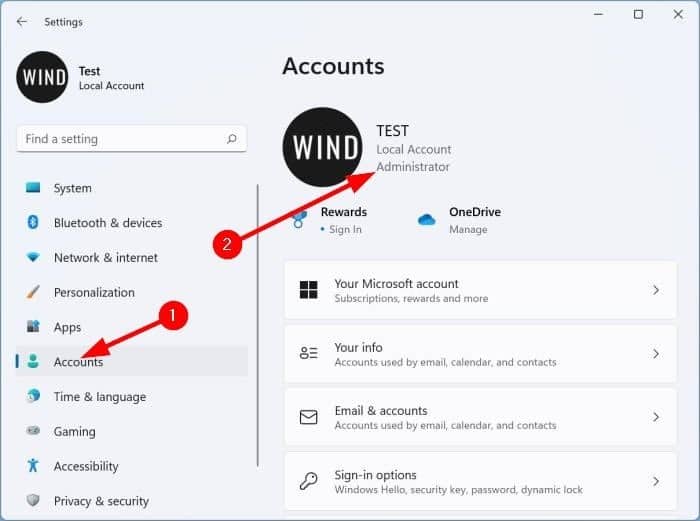The width and height of the screenshot is (700, 521).
Task: Open Your Microsoft account card
Action: [x=480, y=290]
